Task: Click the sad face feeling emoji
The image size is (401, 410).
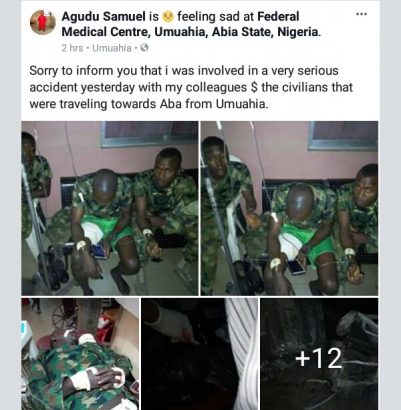Action: click(x=168, y=16)
